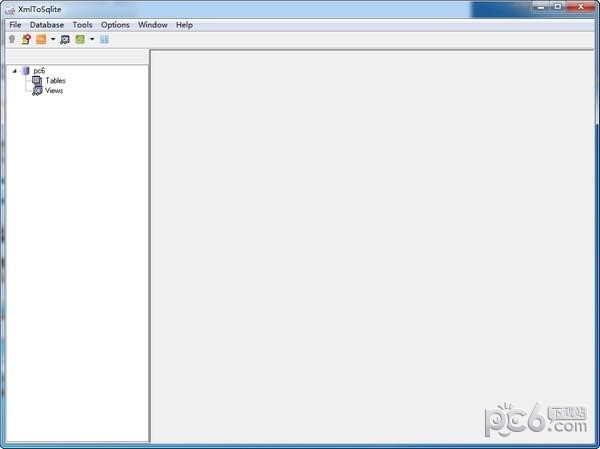This screenshot has height=449, width=600.
Task: Click the XmlToSqlite title bar app icon
Action: (x=10, y=10)
